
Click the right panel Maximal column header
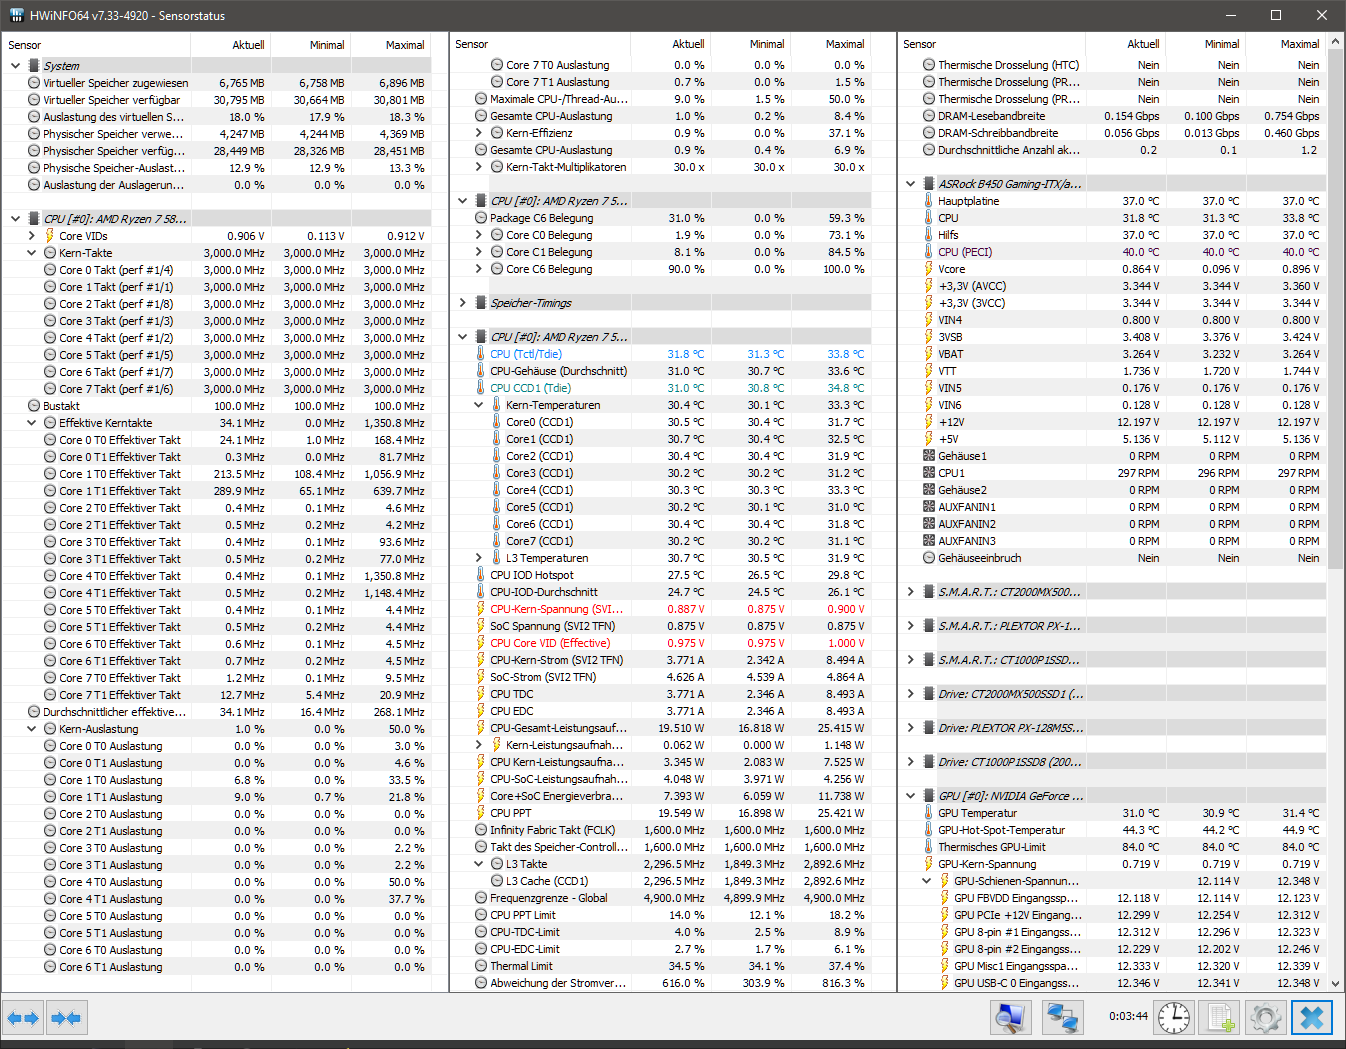click(1285, 44)
